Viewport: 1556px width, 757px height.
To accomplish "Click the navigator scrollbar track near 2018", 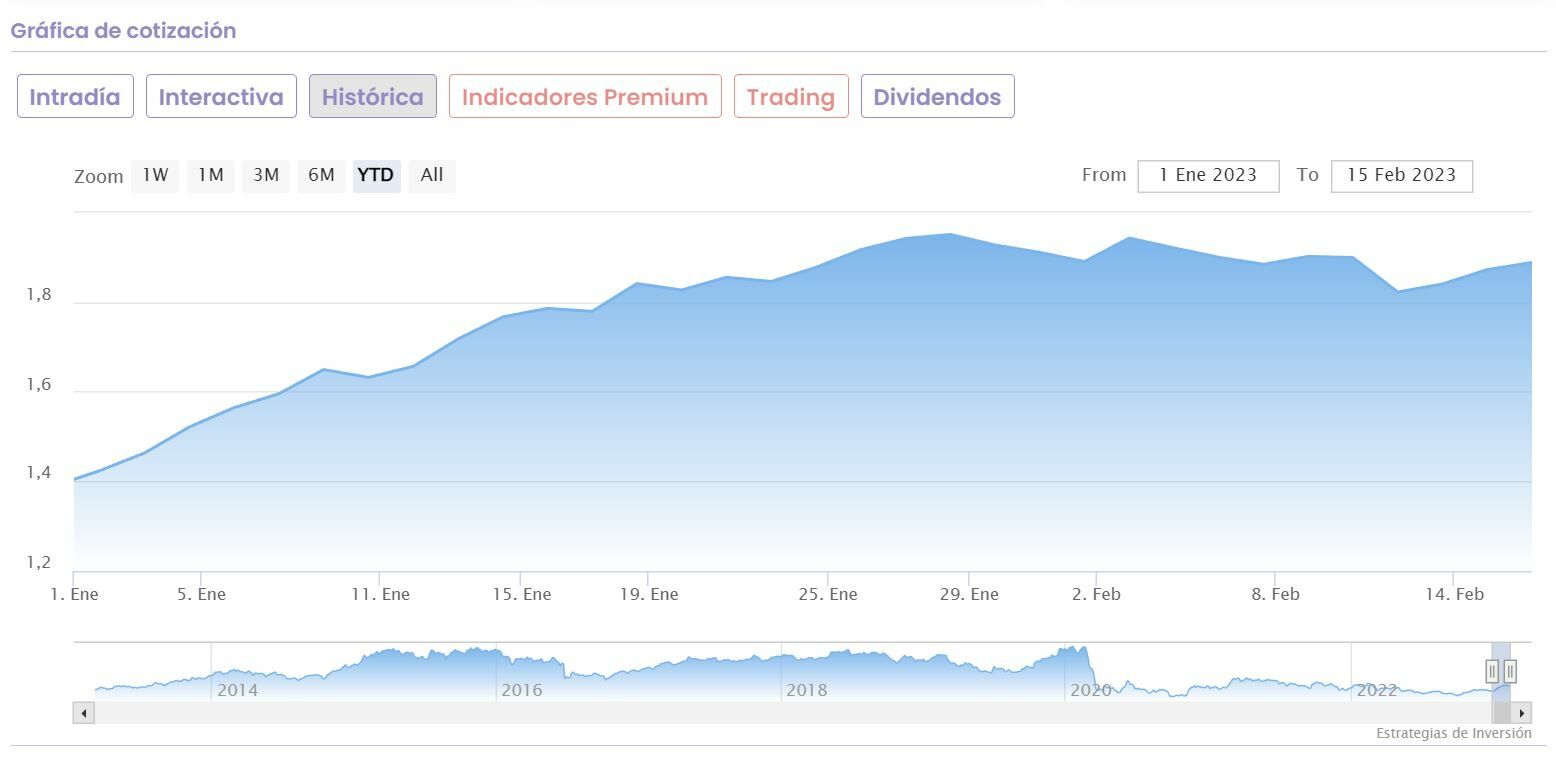I will [x=806, y=713].
